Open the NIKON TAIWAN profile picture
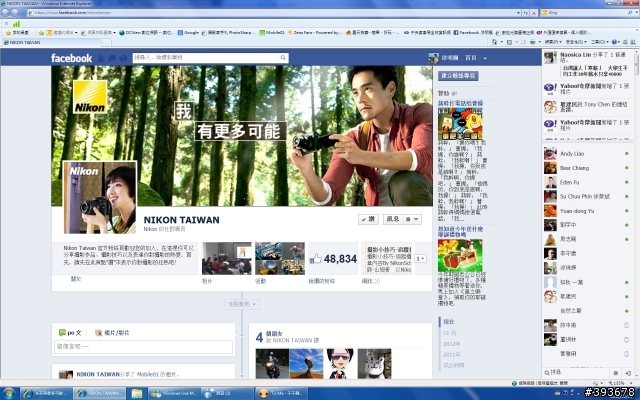The width and height of the screenshot is (640, 400). point(100,198)
